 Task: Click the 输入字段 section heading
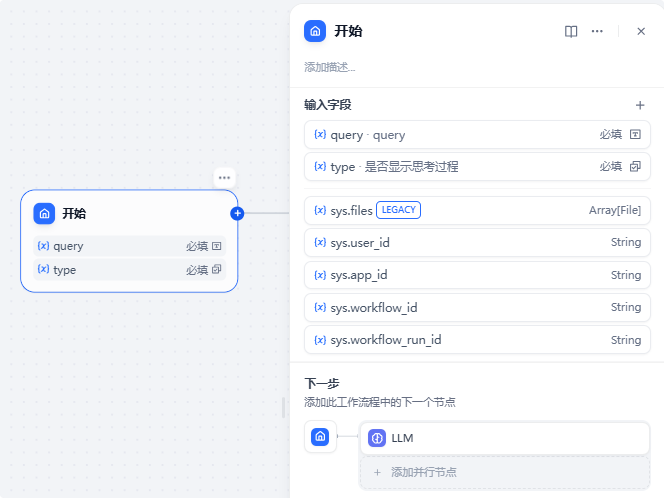click(x=328, y=105)
